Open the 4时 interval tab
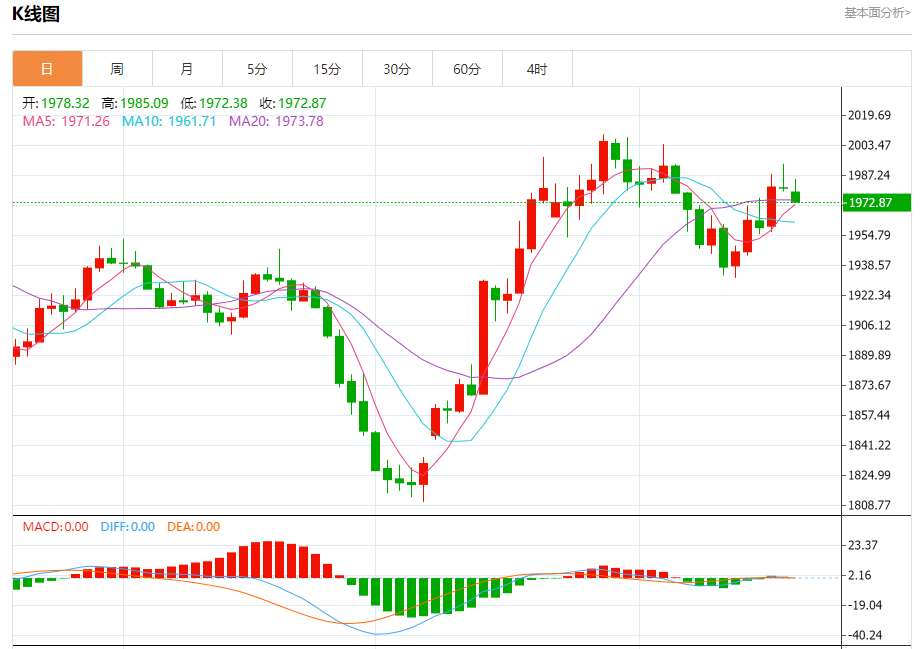920x649 pixels. [x=537, y=69]
